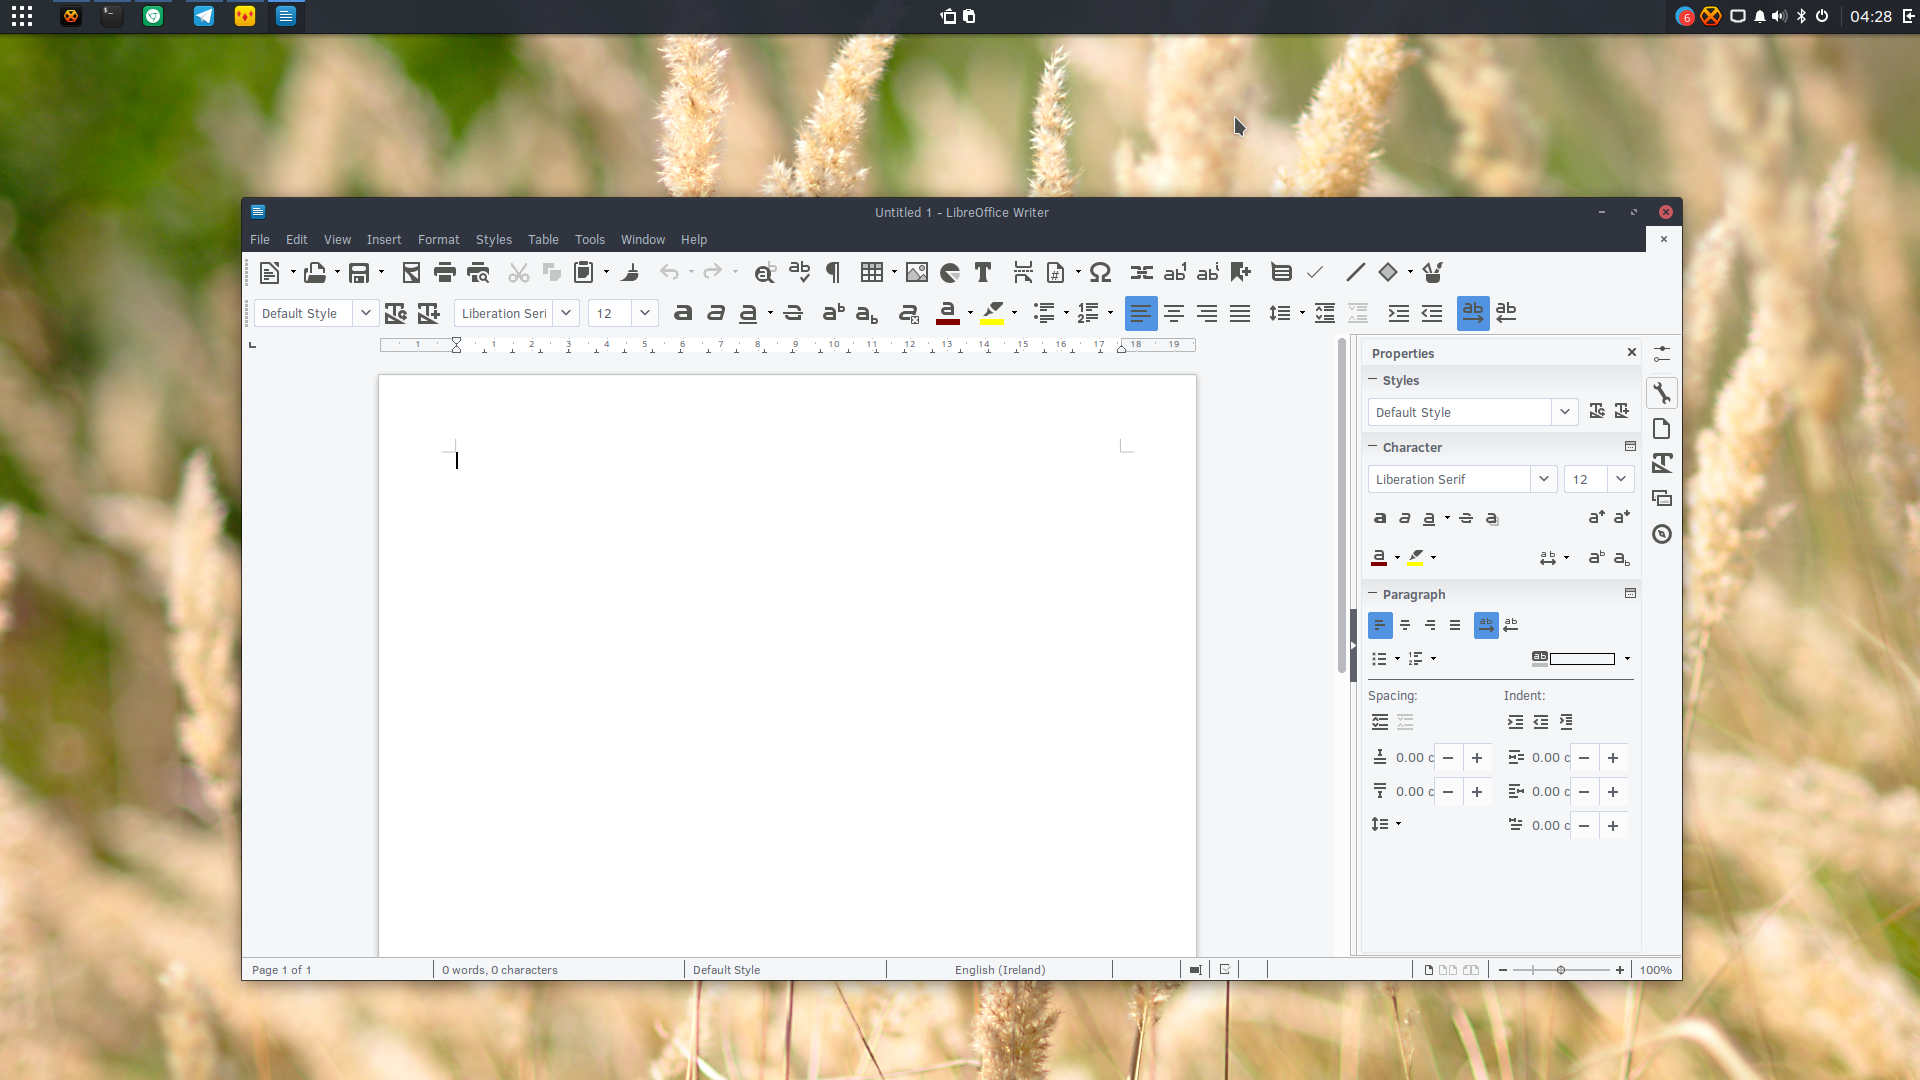The image size is (1920, 1080).
Task: Toggle Strikethrough in formatting toolbar
Action: click(x=793, y=313)
